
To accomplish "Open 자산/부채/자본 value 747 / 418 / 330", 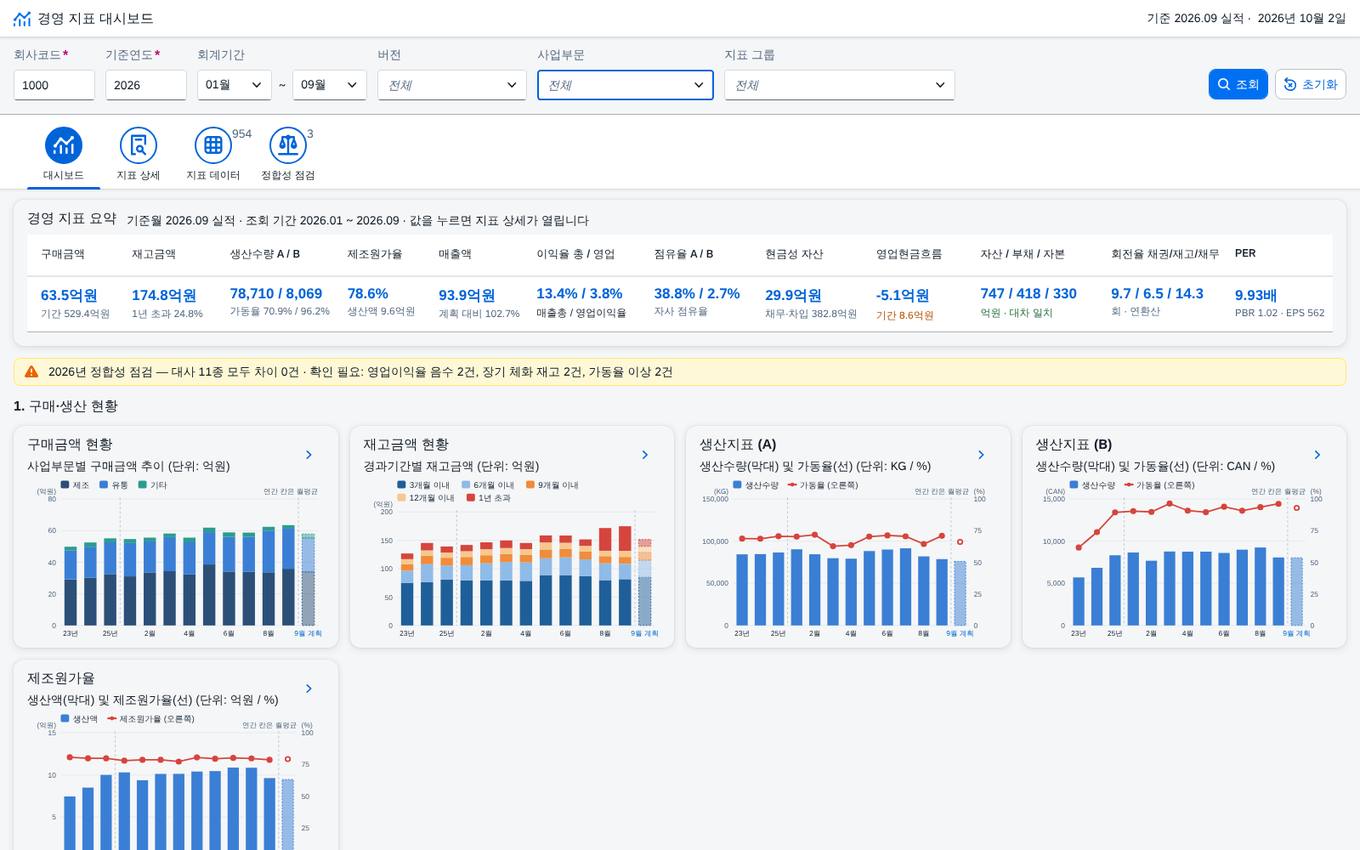I will pyautogui.click(x=1029, y=293).
